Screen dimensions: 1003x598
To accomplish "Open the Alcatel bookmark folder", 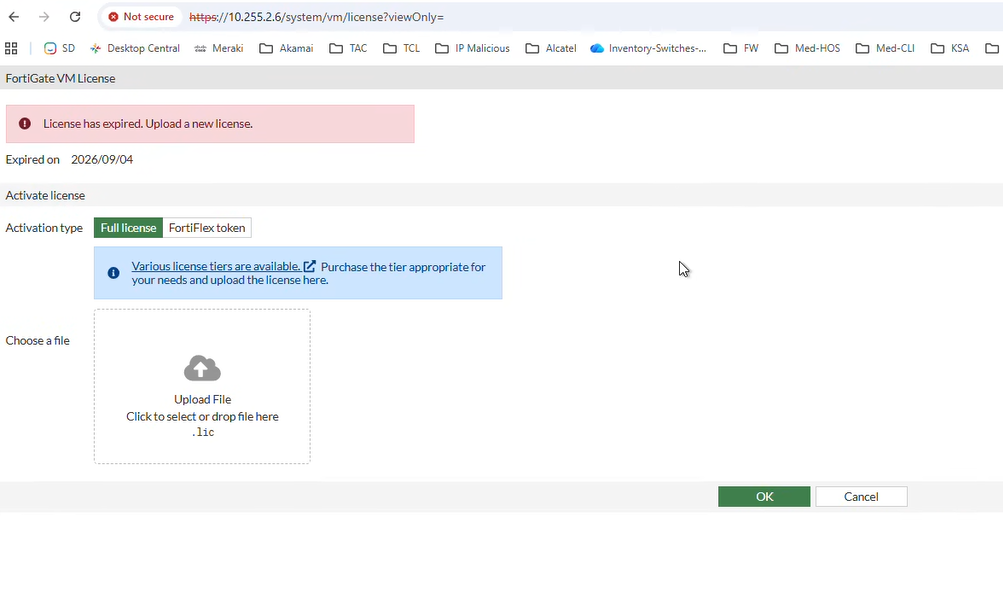I will pos(551,48).
